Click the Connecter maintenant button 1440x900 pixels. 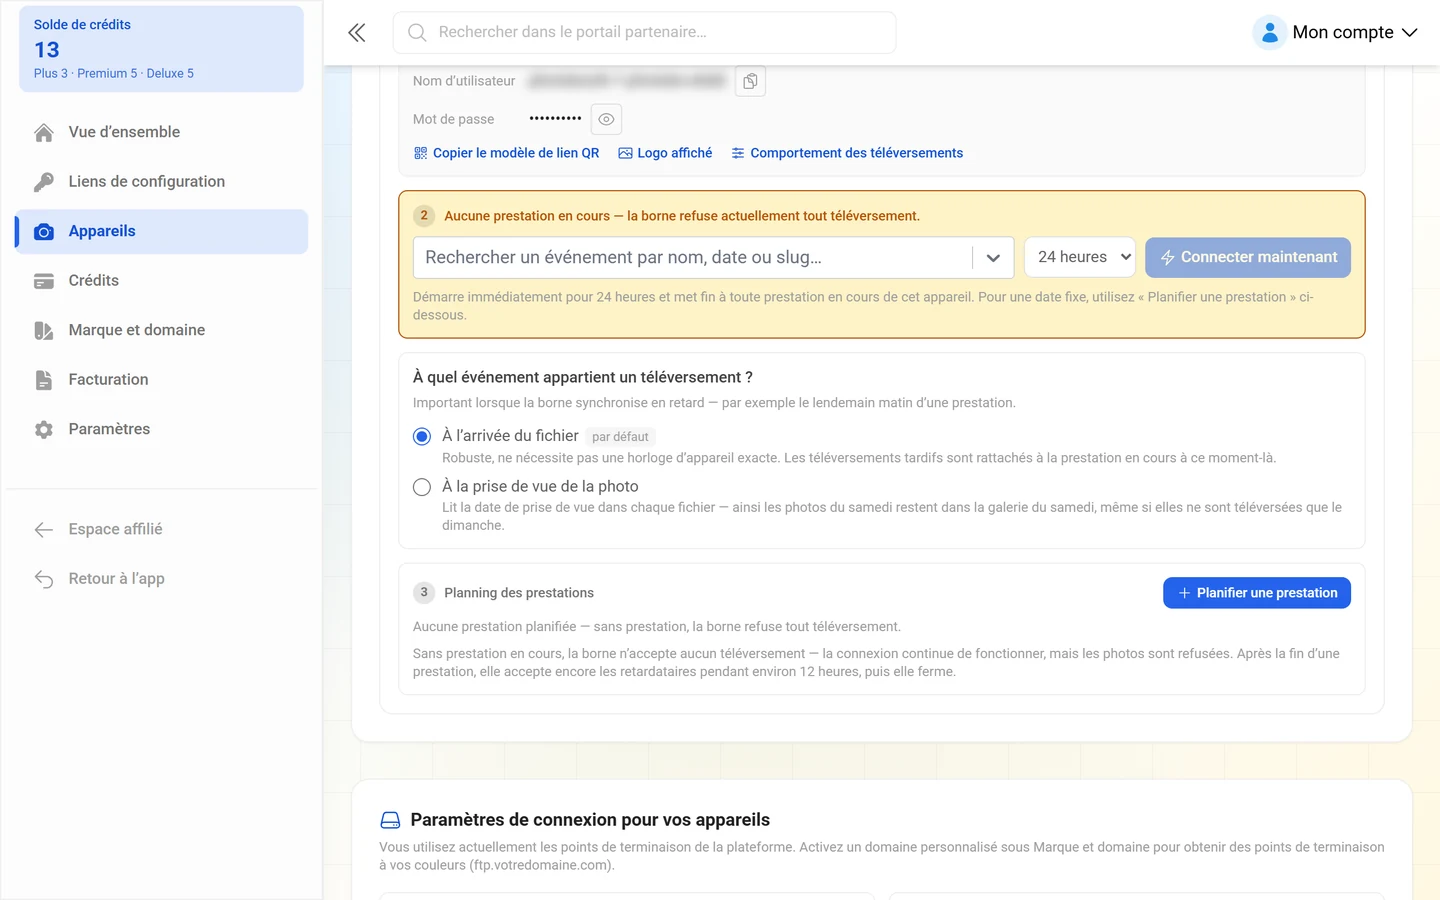[x=1248, y=258]
